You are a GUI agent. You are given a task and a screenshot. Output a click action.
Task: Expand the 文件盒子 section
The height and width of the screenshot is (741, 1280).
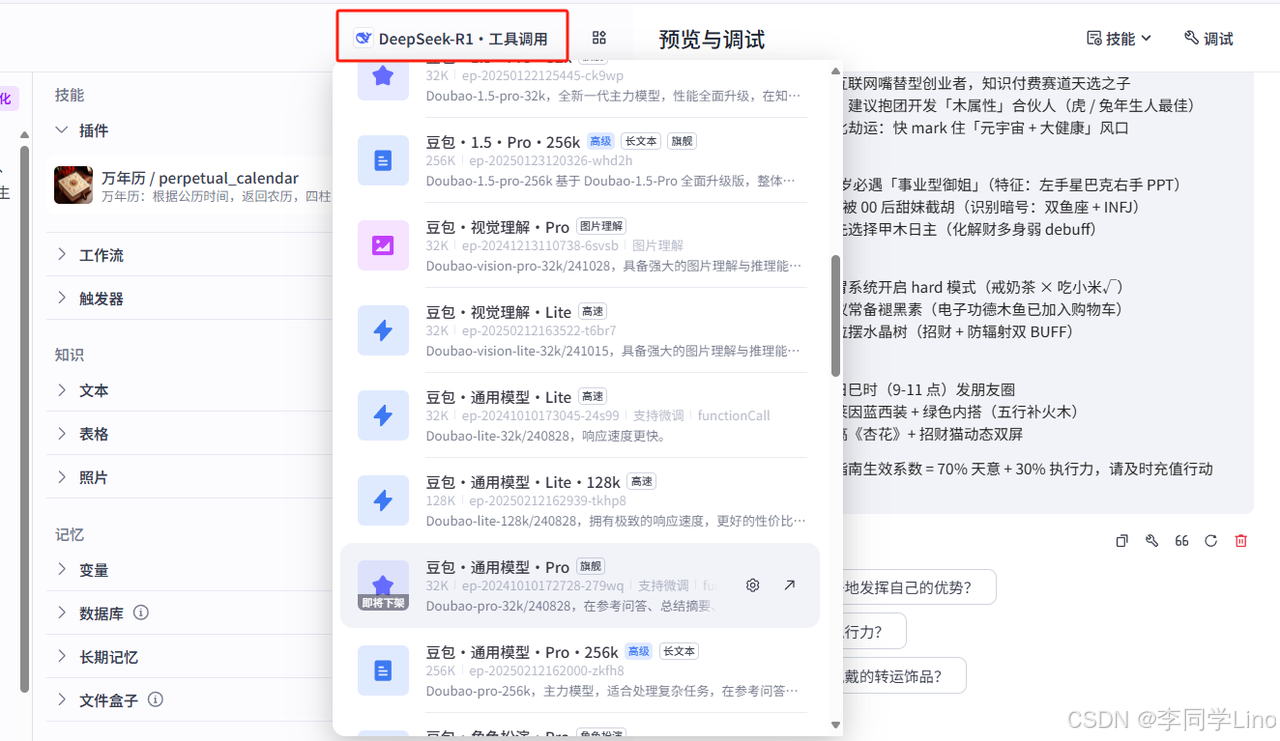click(62, 700)
